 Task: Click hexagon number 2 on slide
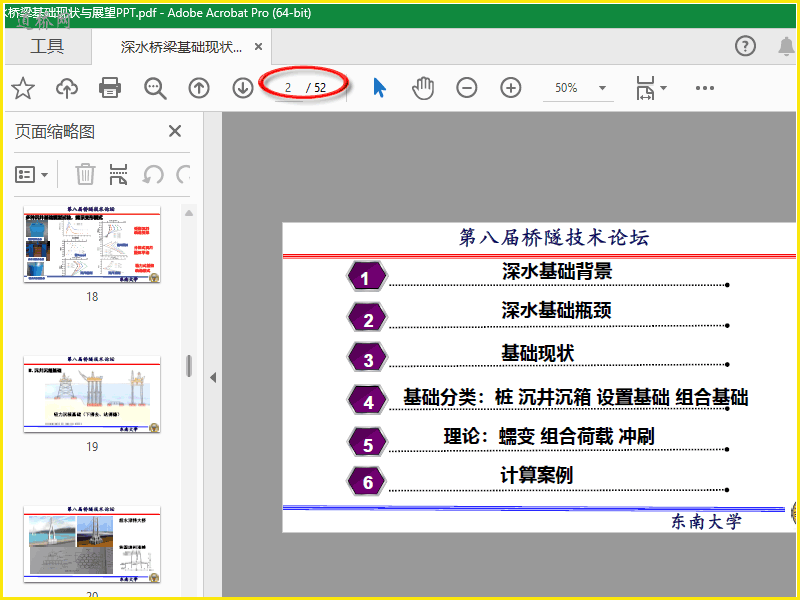[366, 318]
